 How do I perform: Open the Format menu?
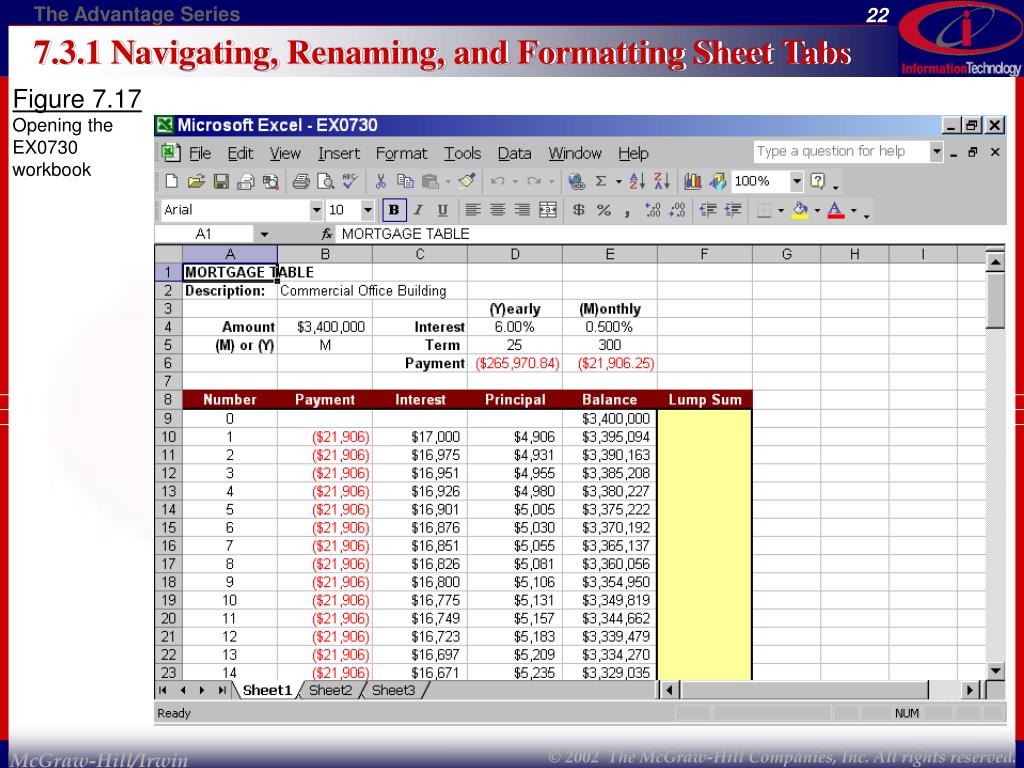click(401, 153)
